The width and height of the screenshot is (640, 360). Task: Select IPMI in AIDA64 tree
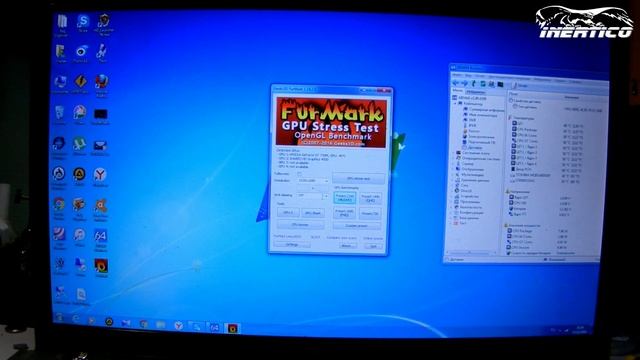(x=470, y=125)
